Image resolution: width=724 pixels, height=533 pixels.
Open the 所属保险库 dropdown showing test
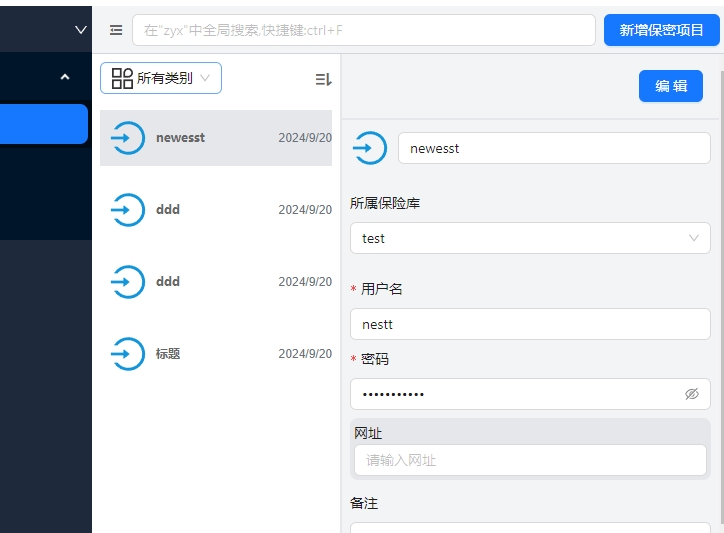(x=529, y=238)
